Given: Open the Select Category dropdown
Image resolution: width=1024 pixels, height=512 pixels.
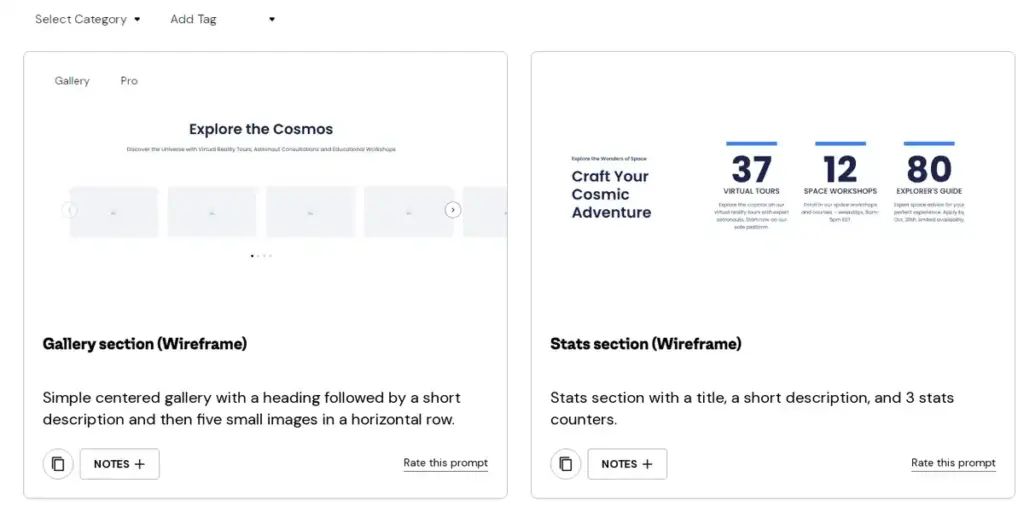Looking at the screenshot, I should (88, 19).
